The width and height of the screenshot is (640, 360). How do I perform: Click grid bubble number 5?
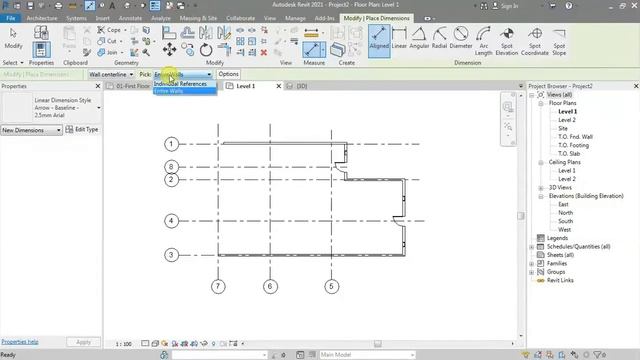tap(331, 287)
